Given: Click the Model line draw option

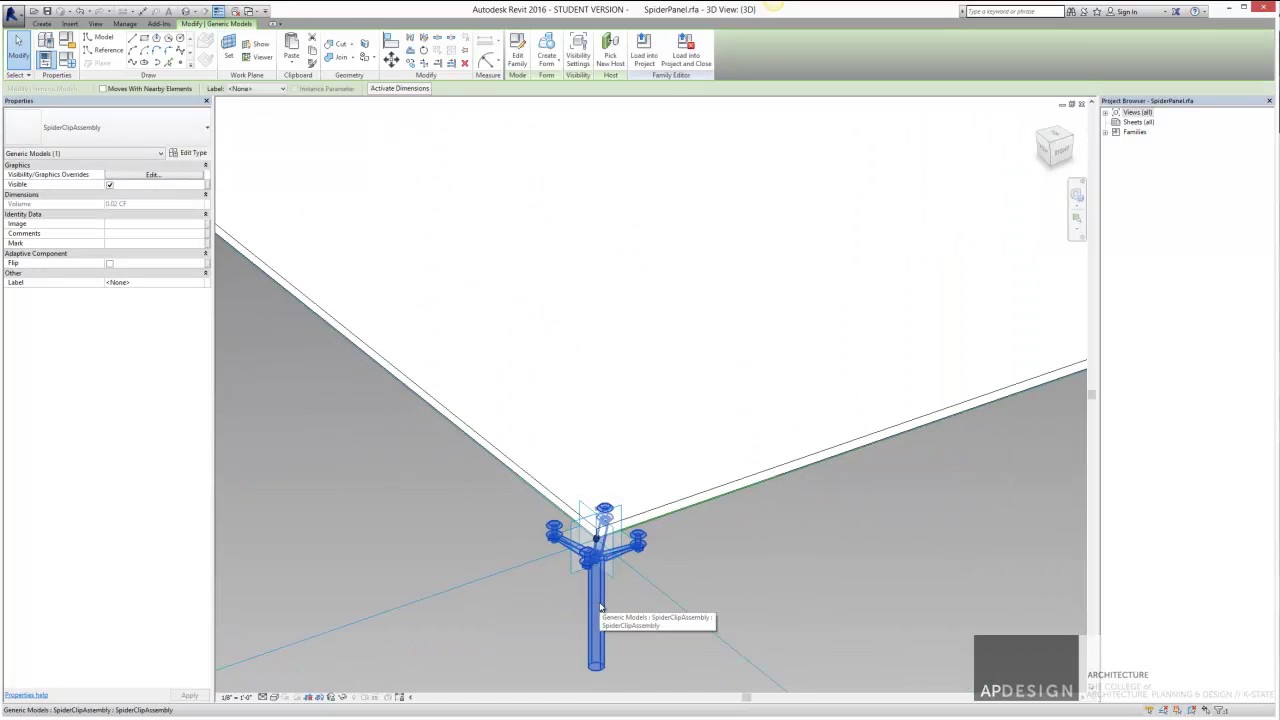Looking at the screenshot, I should pyautogui.click(x=98, y=37).
